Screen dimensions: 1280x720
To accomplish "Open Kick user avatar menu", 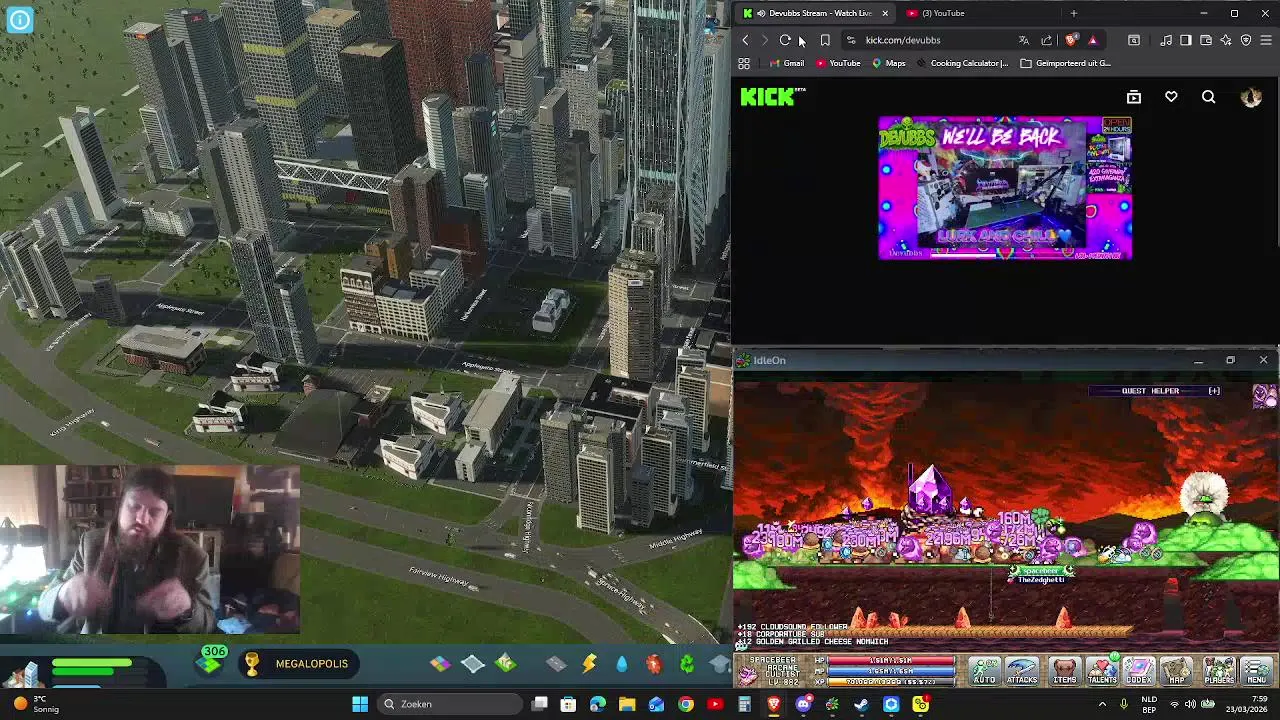I will (x=1251, y=97).
